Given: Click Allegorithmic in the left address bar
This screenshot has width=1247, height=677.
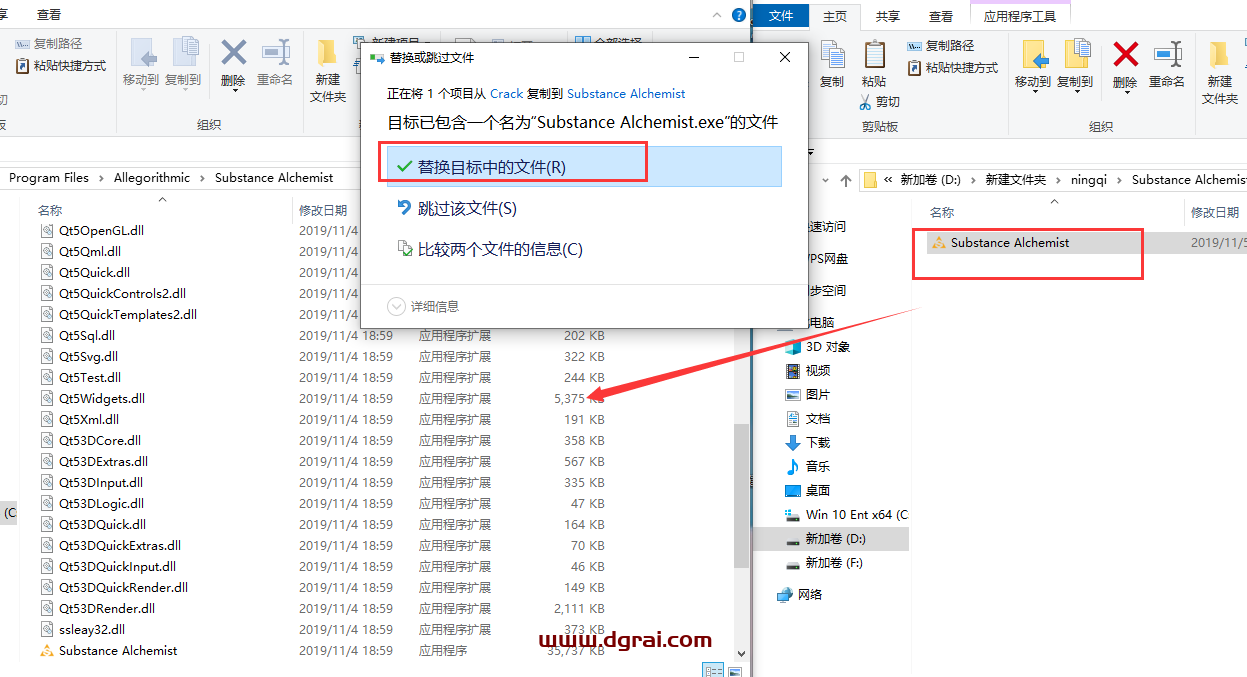Looking at the screenshot, I should (x=152, y=178).
